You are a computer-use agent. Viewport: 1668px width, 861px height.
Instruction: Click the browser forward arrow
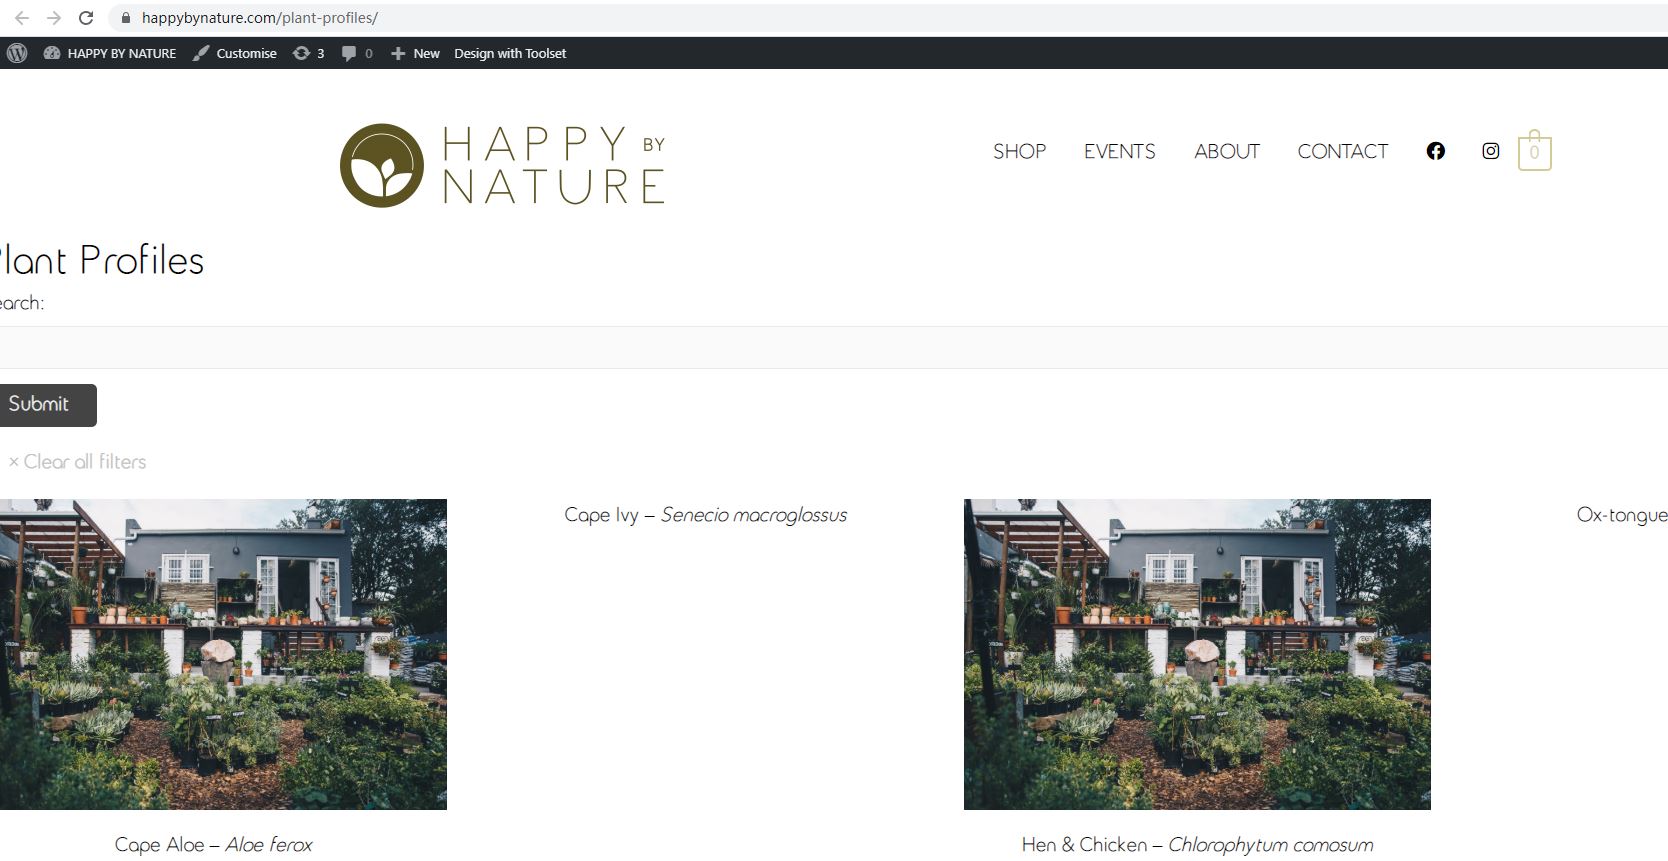54,18
